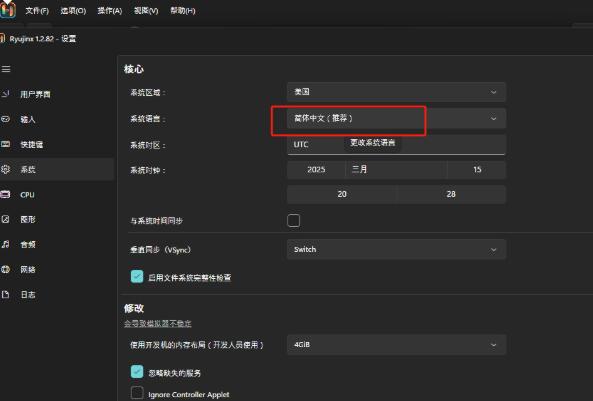Image resolution: width=593 pixels, height=401 pixels.
Task: Uncheck 忽略缺失的服务 checkbox
Action: click(137, 372)
